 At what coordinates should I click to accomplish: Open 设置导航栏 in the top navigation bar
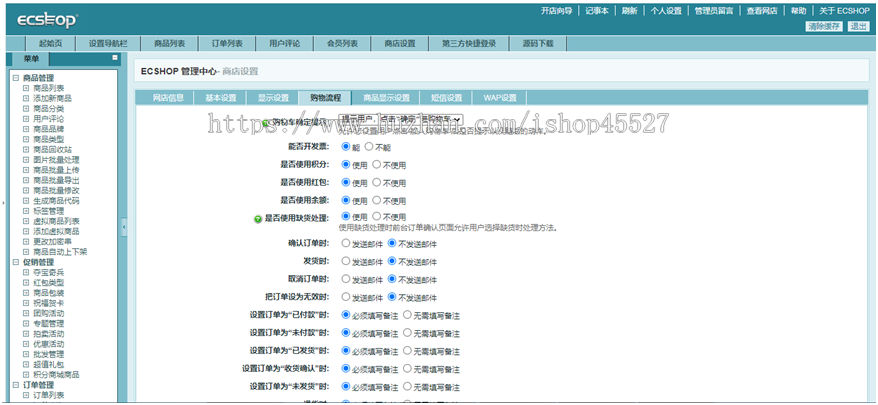click(108, 44)
